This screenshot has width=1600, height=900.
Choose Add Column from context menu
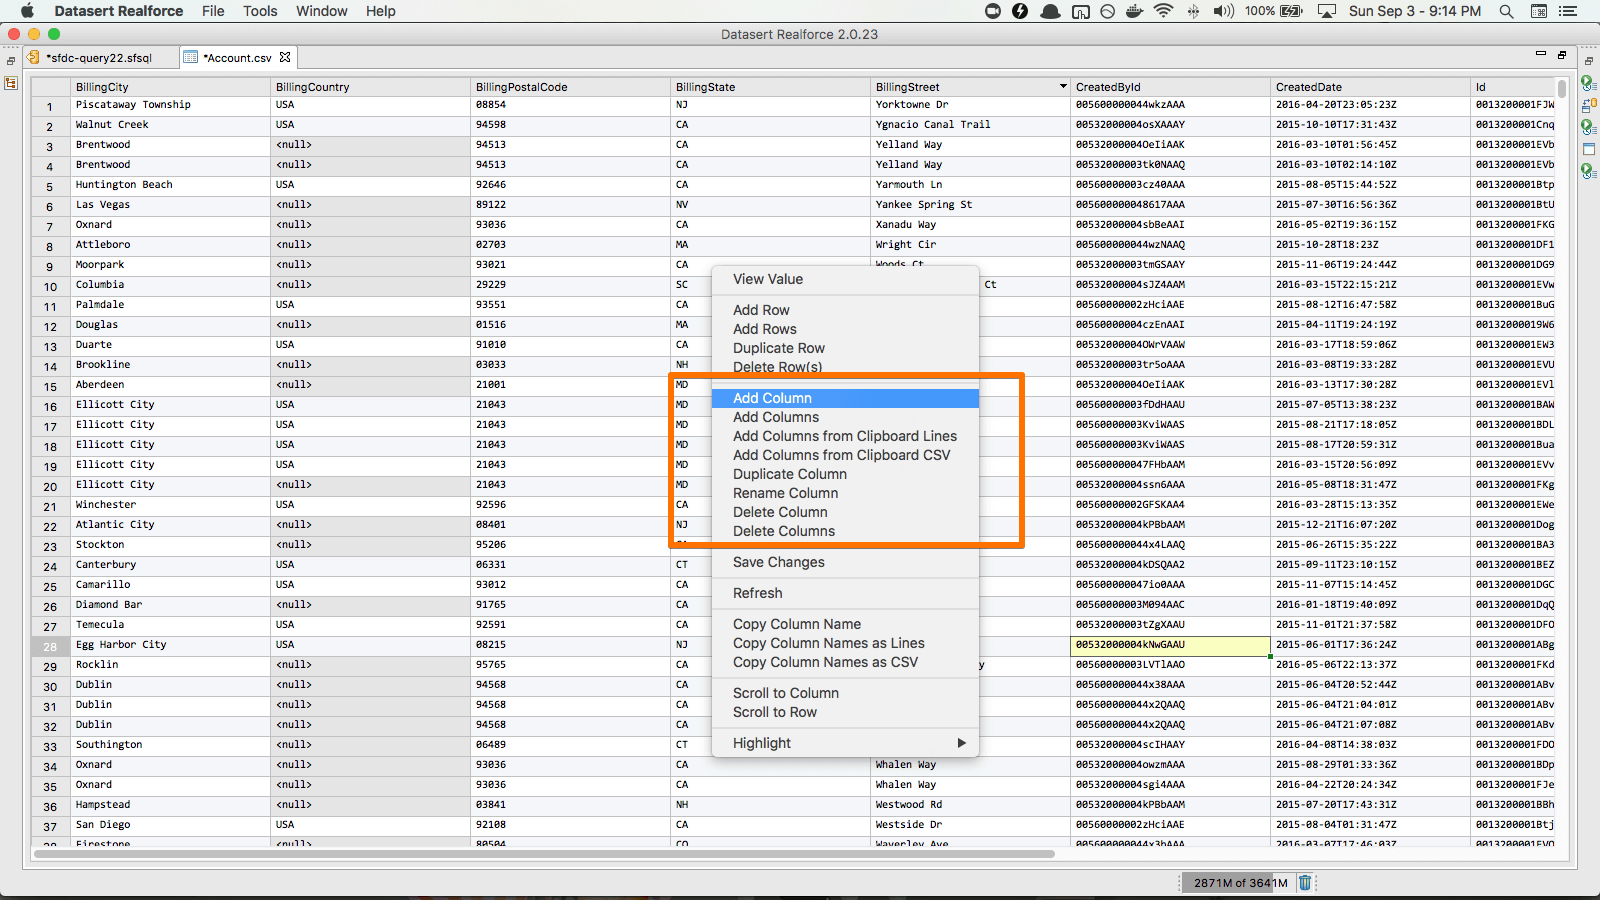click(772, 398)
